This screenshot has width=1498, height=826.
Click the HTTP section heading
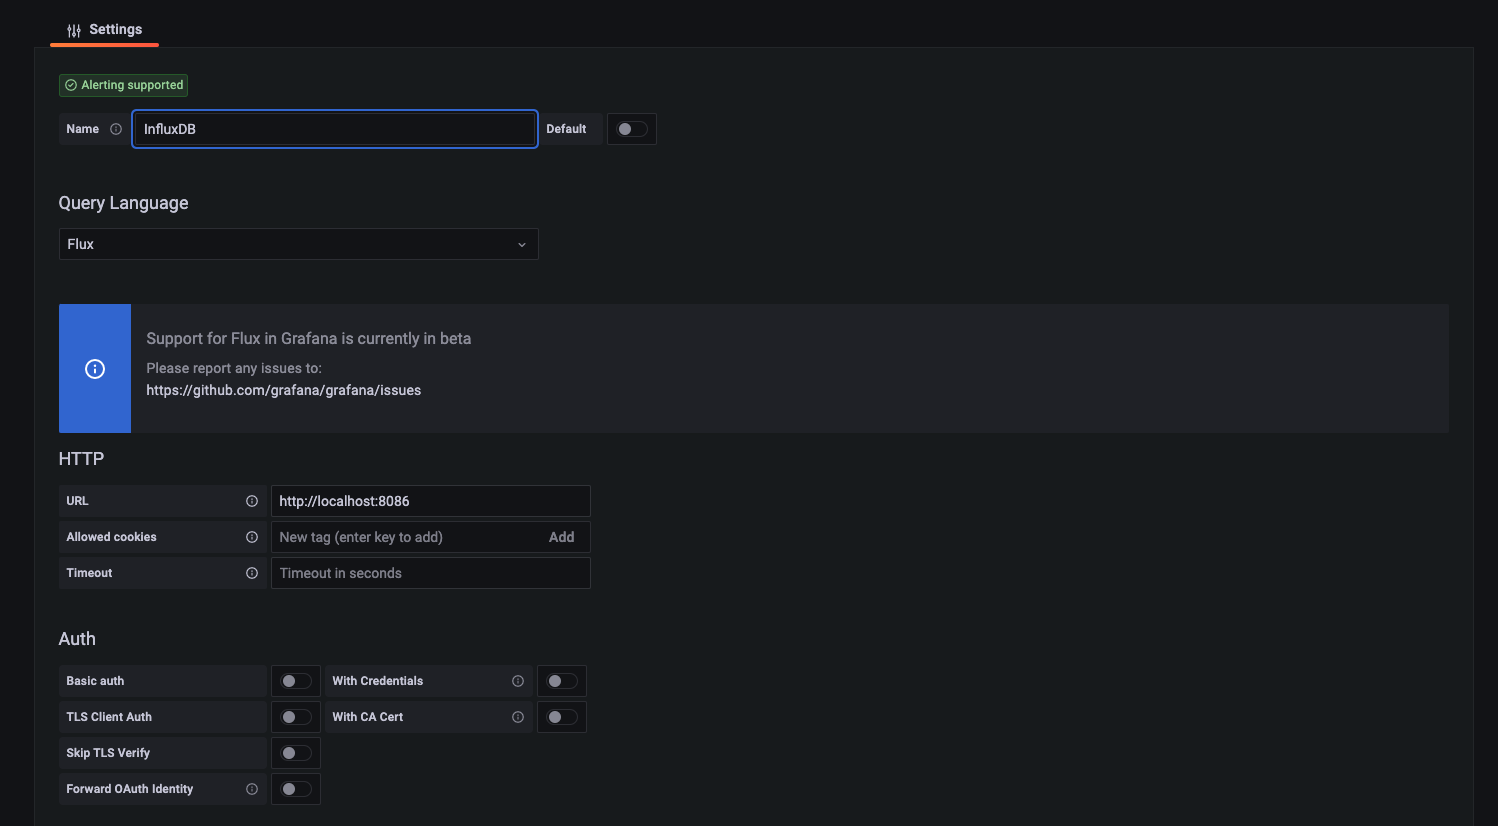point(81,459)
